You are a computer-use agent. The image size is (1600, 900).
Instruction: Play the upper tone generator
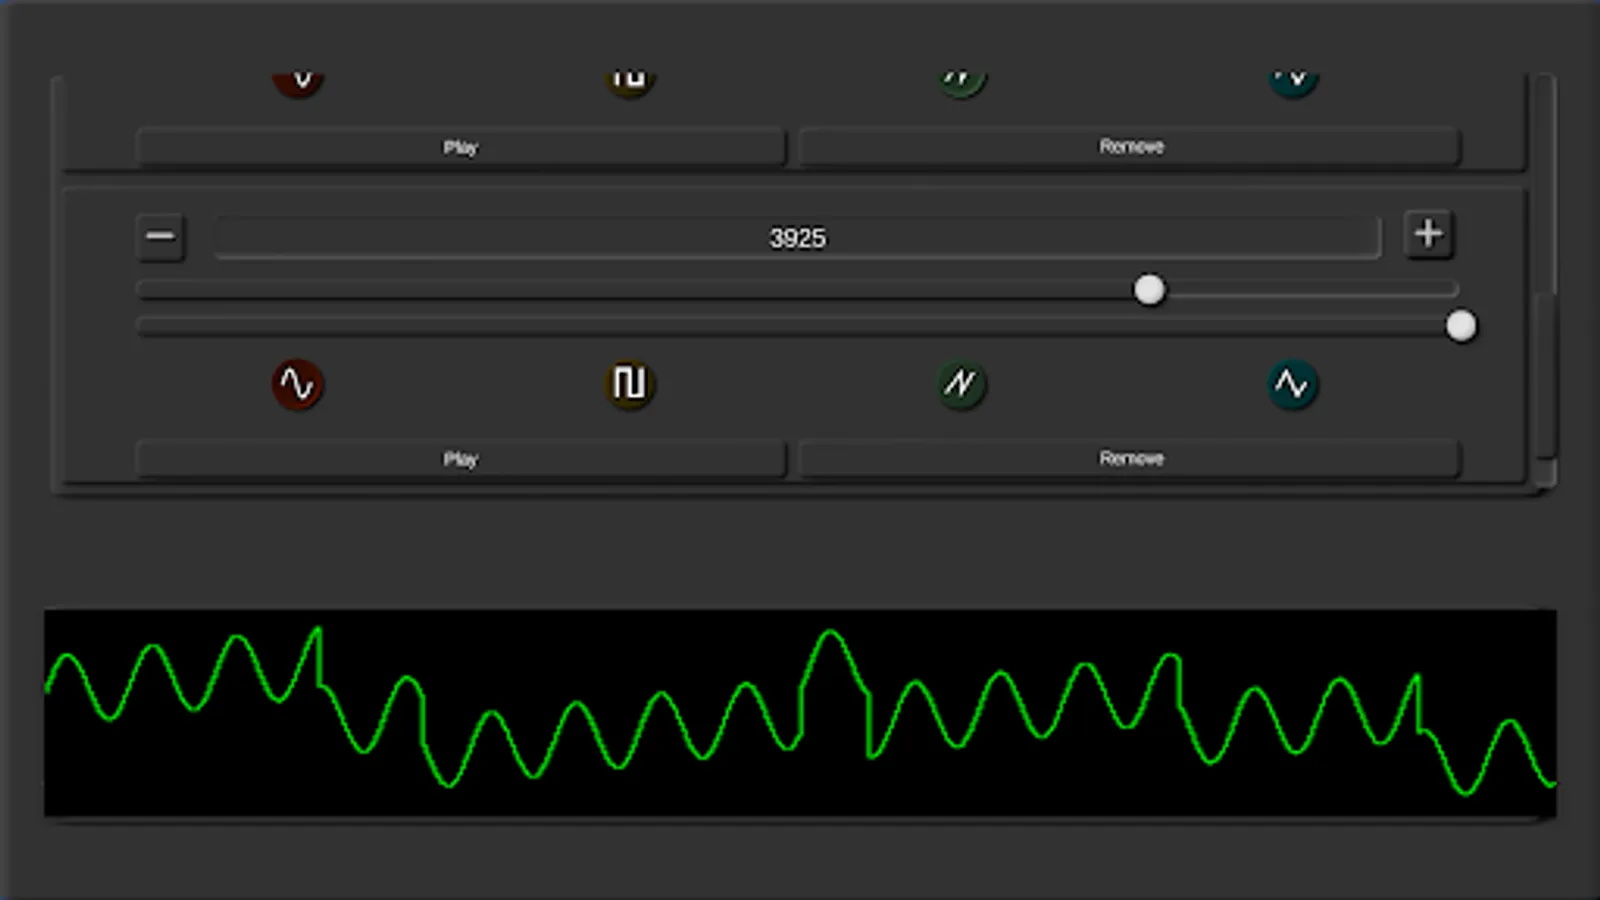(462, 146)
